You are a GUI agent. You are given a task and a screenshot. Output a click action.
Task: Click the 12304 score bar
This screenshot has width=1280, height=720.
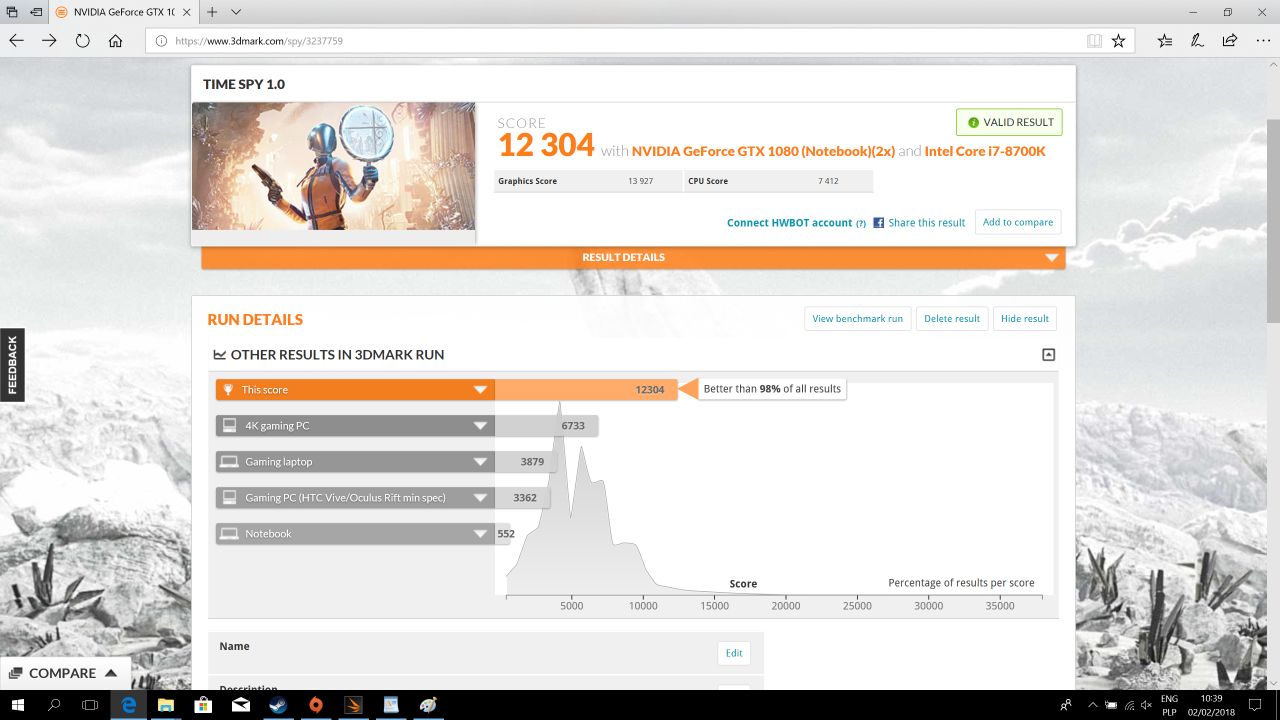[586, 390]
